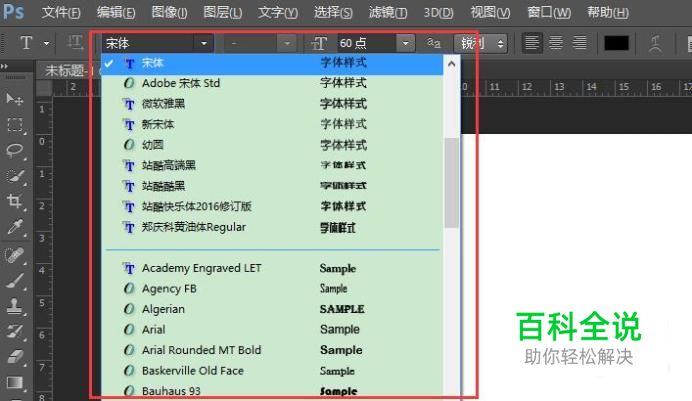Open the 3D menu
The height and width of the screenshot is (401, 692).
pos(438,12)
